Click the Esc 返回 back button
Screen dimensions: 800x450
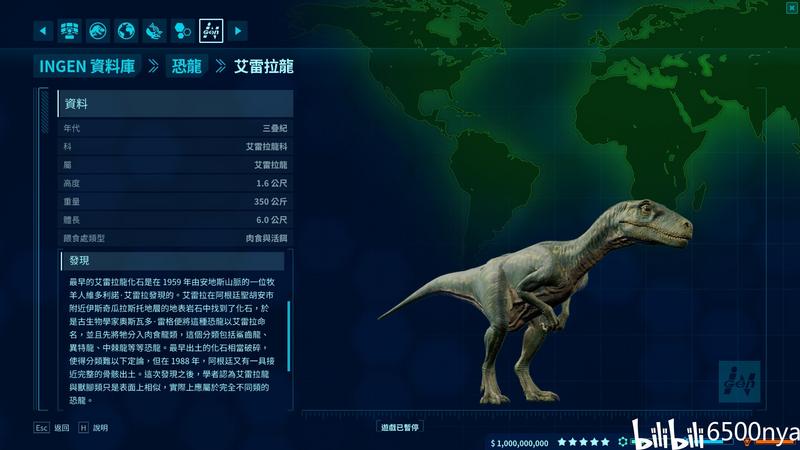52,428
